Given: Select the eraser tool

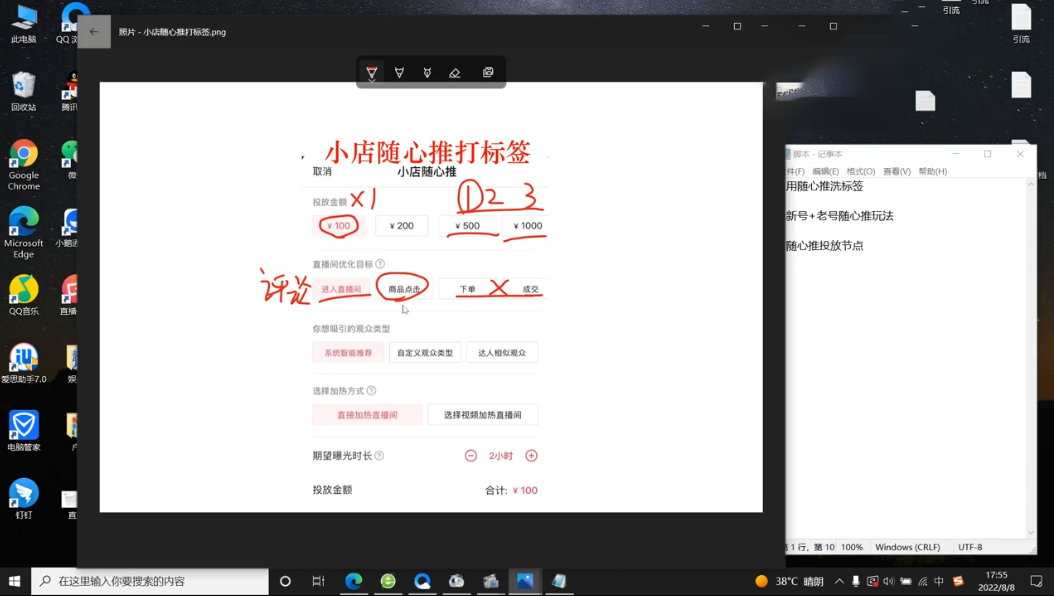Looking at the screenshot, I should click(x=455, y=72).
